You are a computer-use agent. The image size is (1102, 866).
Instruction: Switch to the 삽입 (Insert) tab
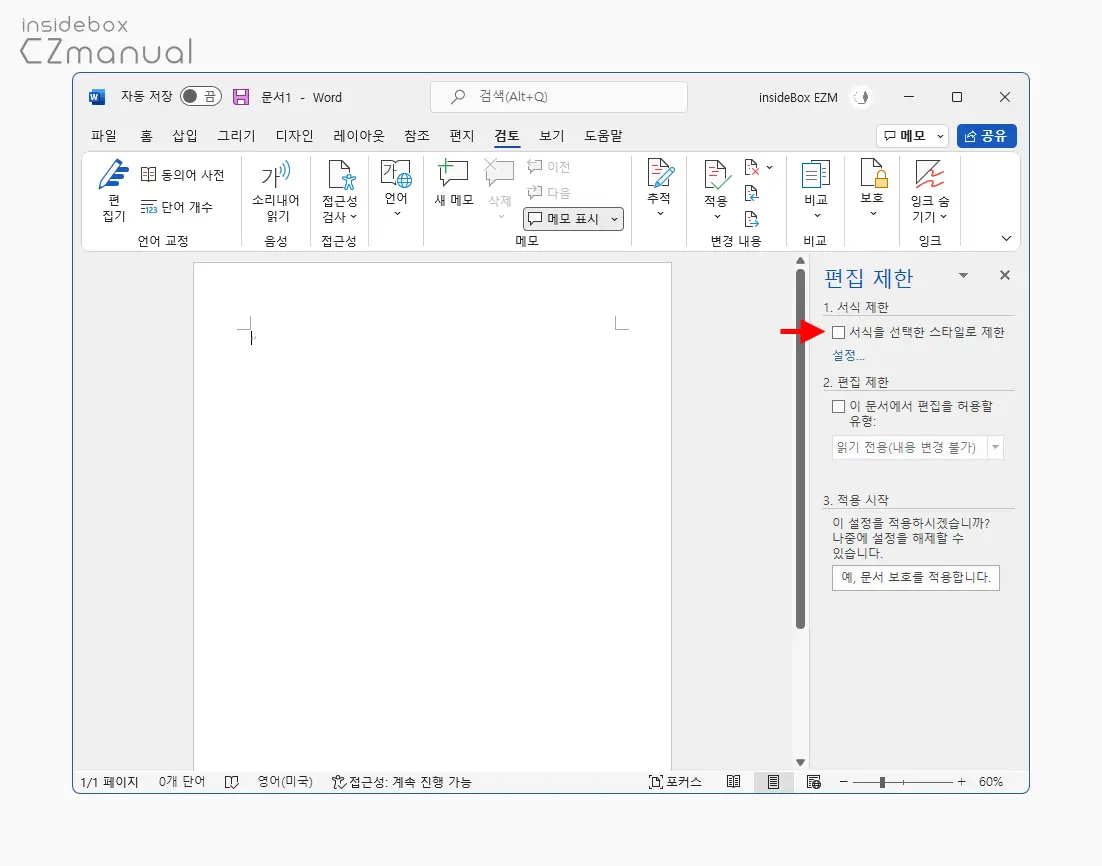[x=185, y=136]
